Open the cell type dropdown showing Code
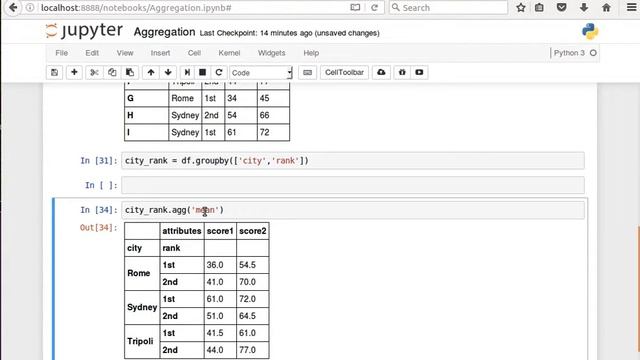Image resolution: width=640 pixels, height=360 pixels. click(261, 73)
